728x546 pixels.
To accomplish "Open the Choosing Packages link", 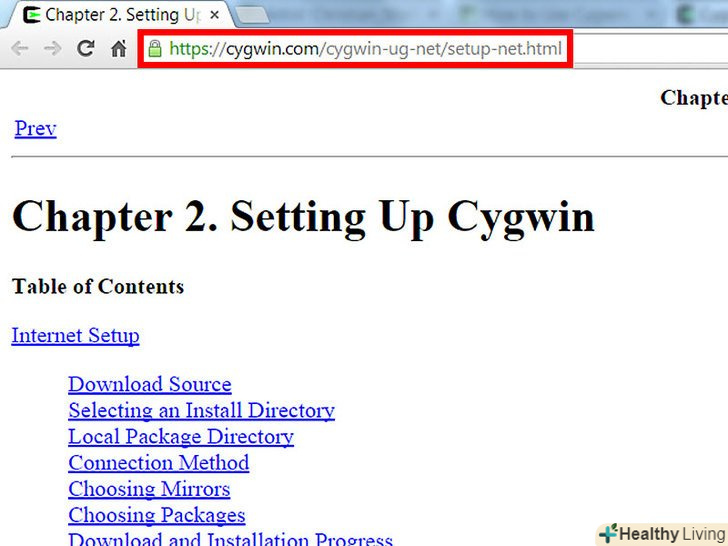I will tap(156, 515).
